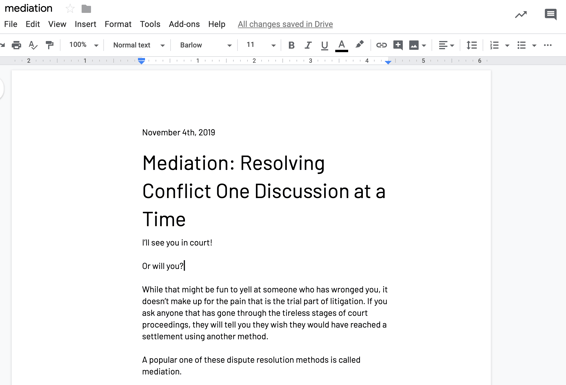This screenshot has width=566, height=385.
Task: Open the Help menu
Action: (x=217, y=24)
